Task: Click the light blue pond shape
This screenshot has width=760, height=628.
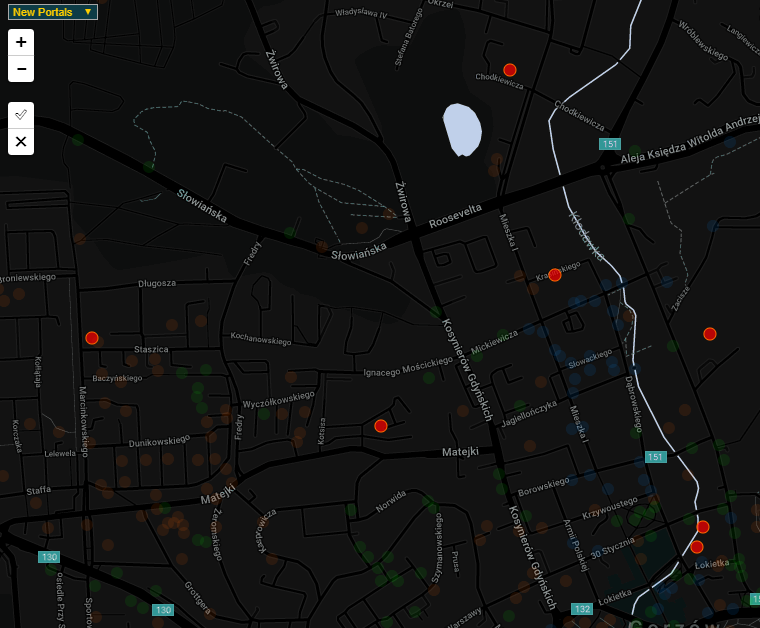Action: point(462,130)
